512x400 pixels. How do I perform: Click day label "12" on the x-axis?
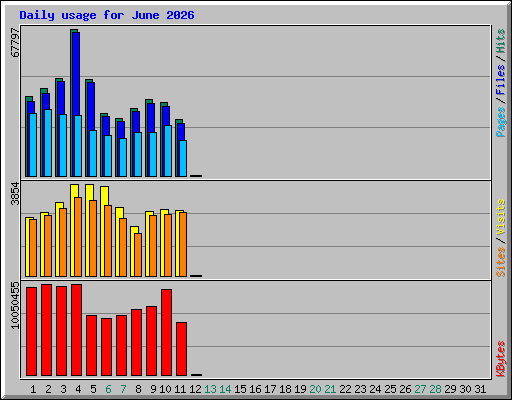point(195,389)
